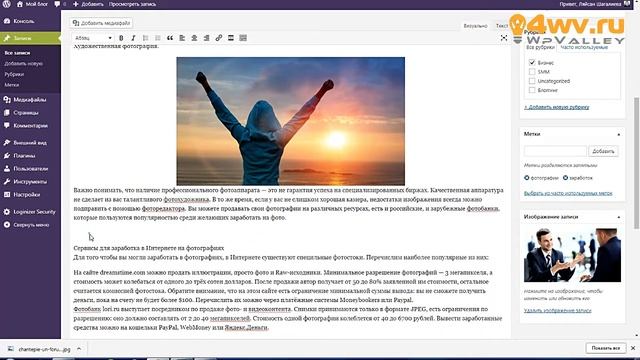Open Инструменты in sidebar
640x360 pixels.
(x=30, y=182)
